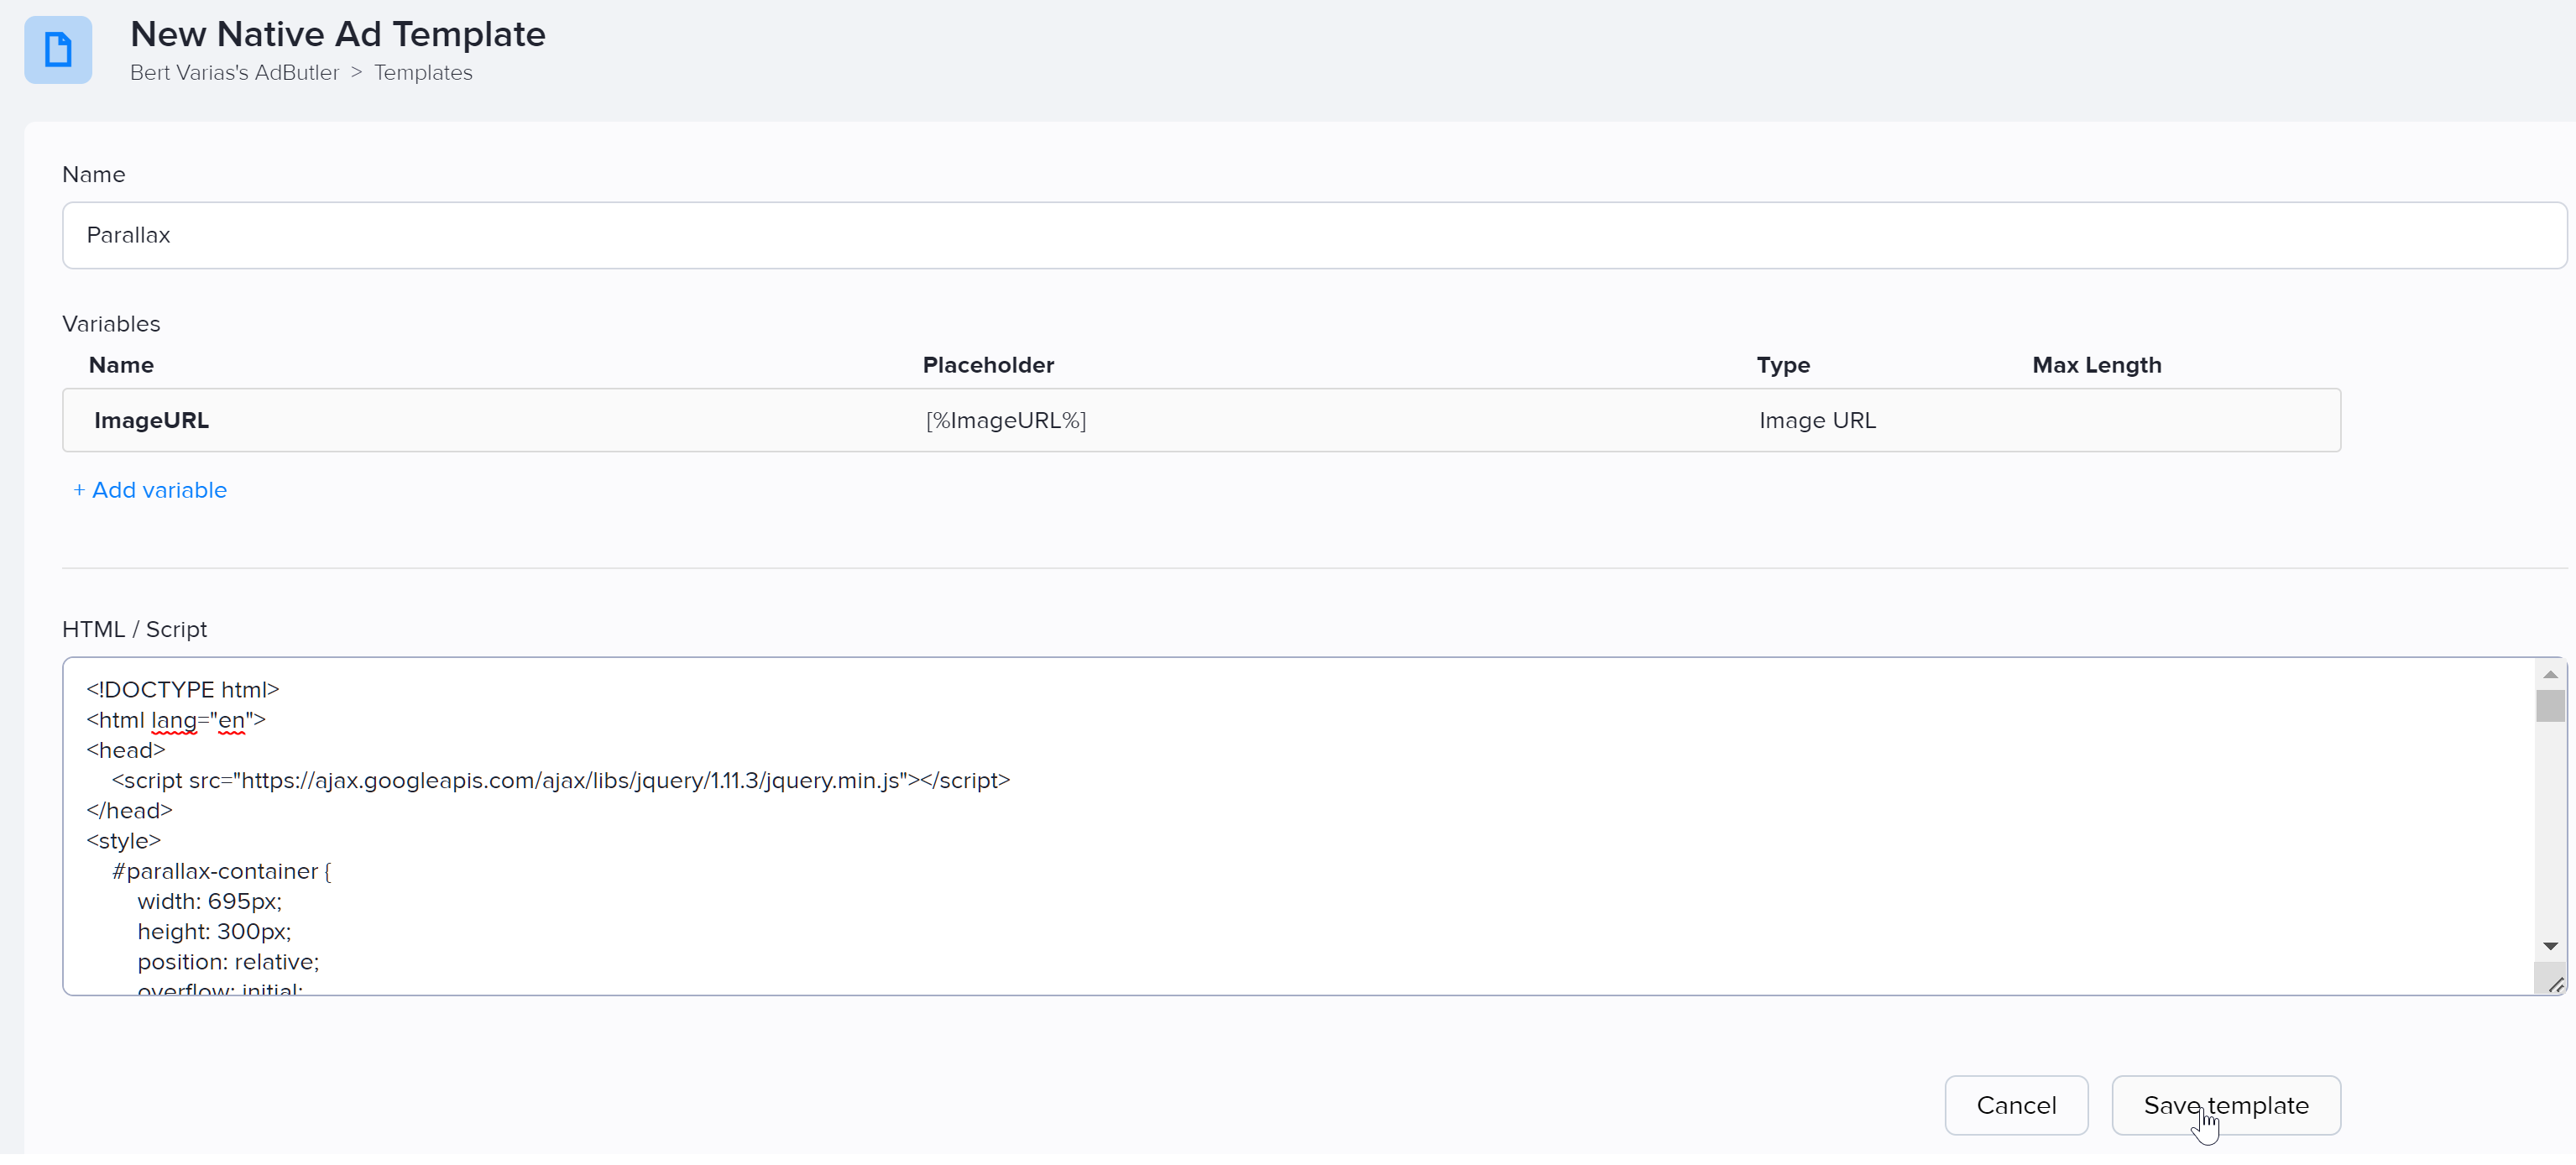
Task: Click the New Native Ad Template heading
Action: (x=338, y=34)
